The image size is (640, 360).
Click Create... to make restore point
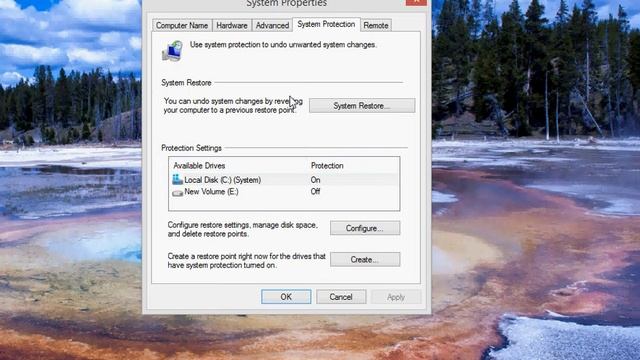(x=365, y=260)
